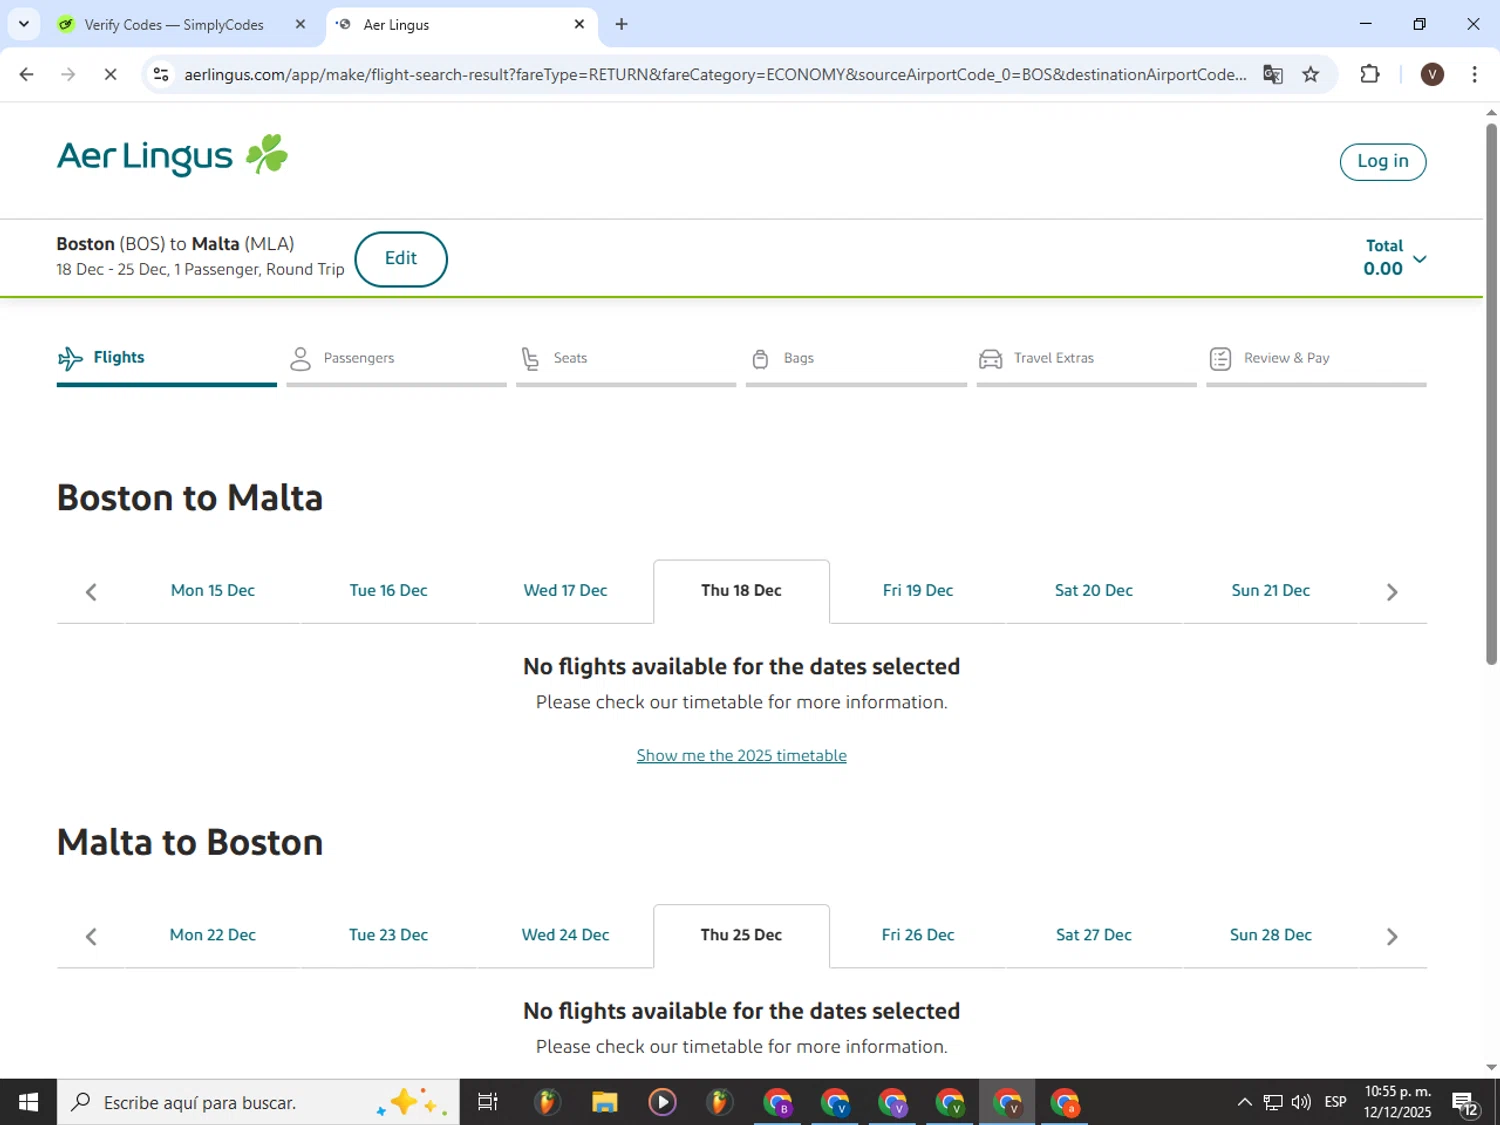Show hidden system tray icons

(1244, 1102)
